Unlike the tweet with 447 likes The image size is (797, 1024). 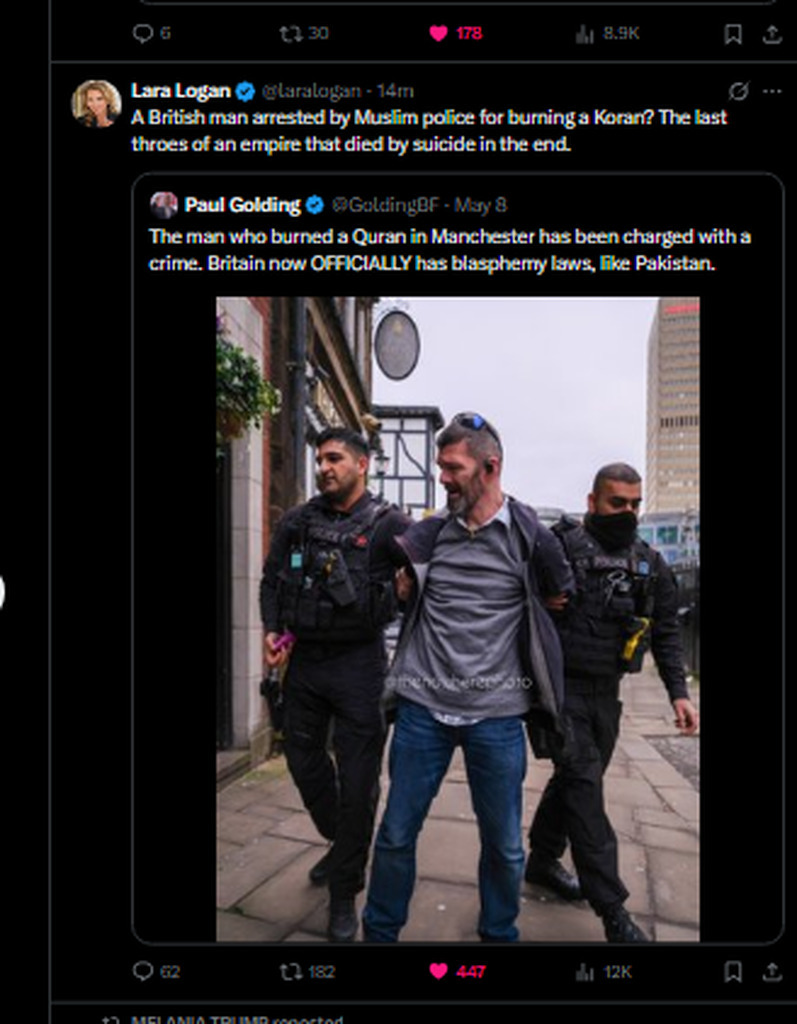[x=438, y=971]
